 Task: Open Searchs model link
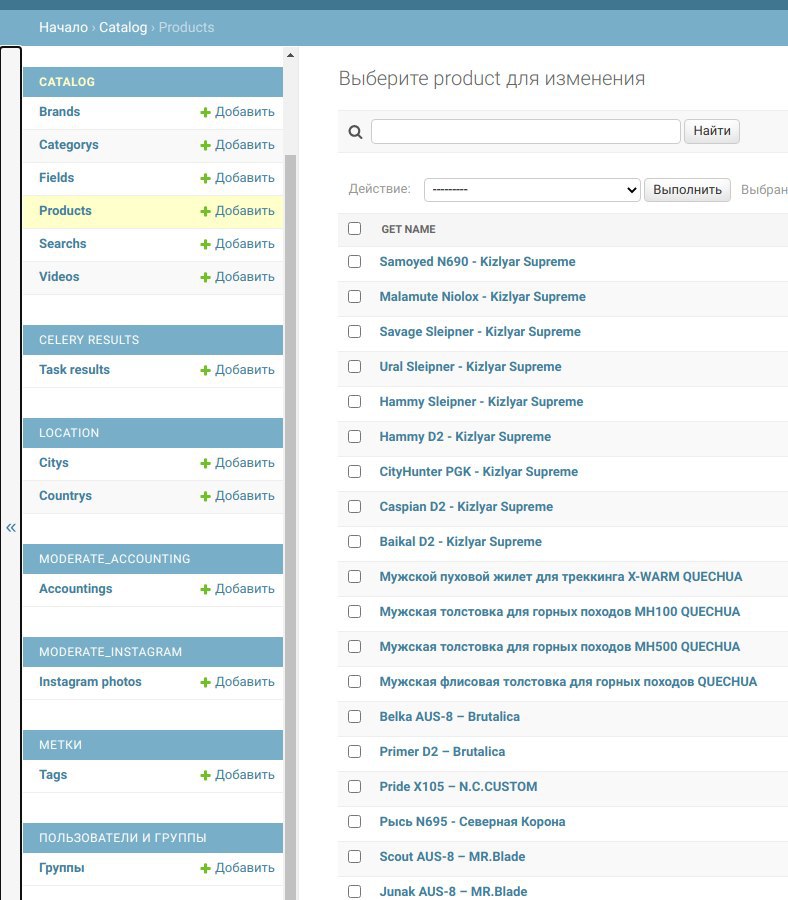[63, 243]
